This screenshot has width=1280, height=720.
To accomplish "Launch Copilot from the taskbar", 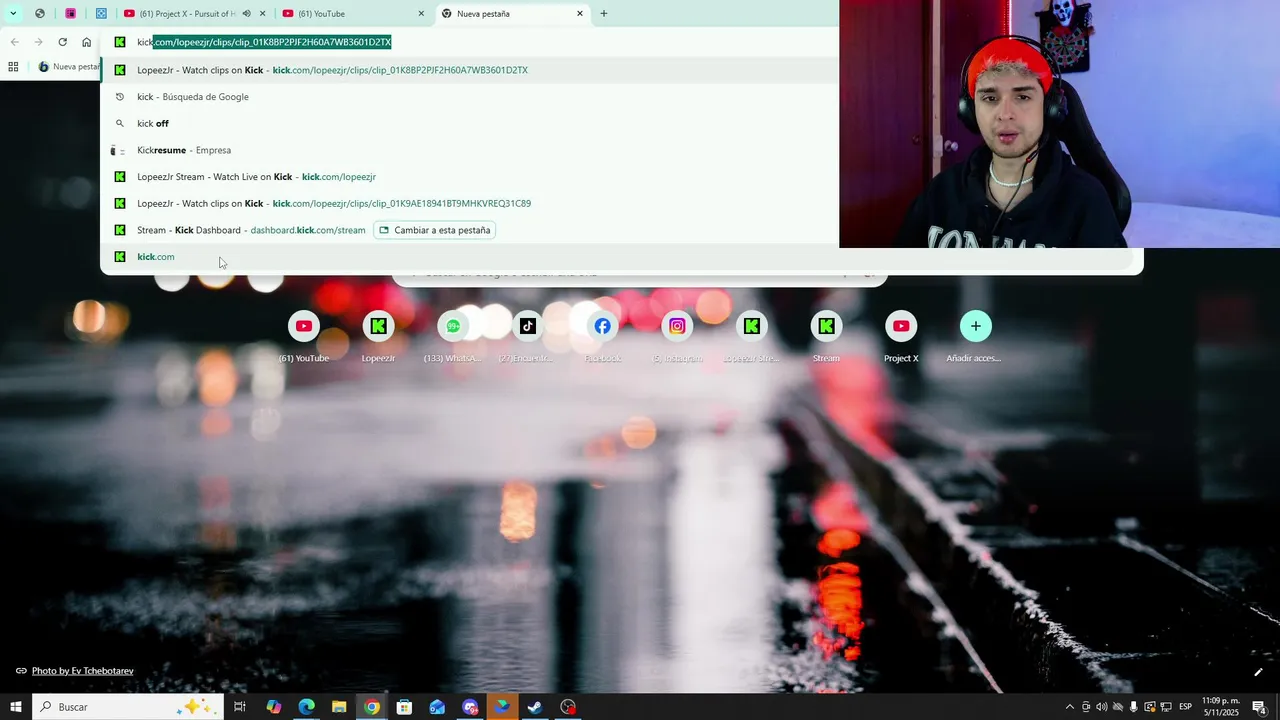I will click(273, 707).
